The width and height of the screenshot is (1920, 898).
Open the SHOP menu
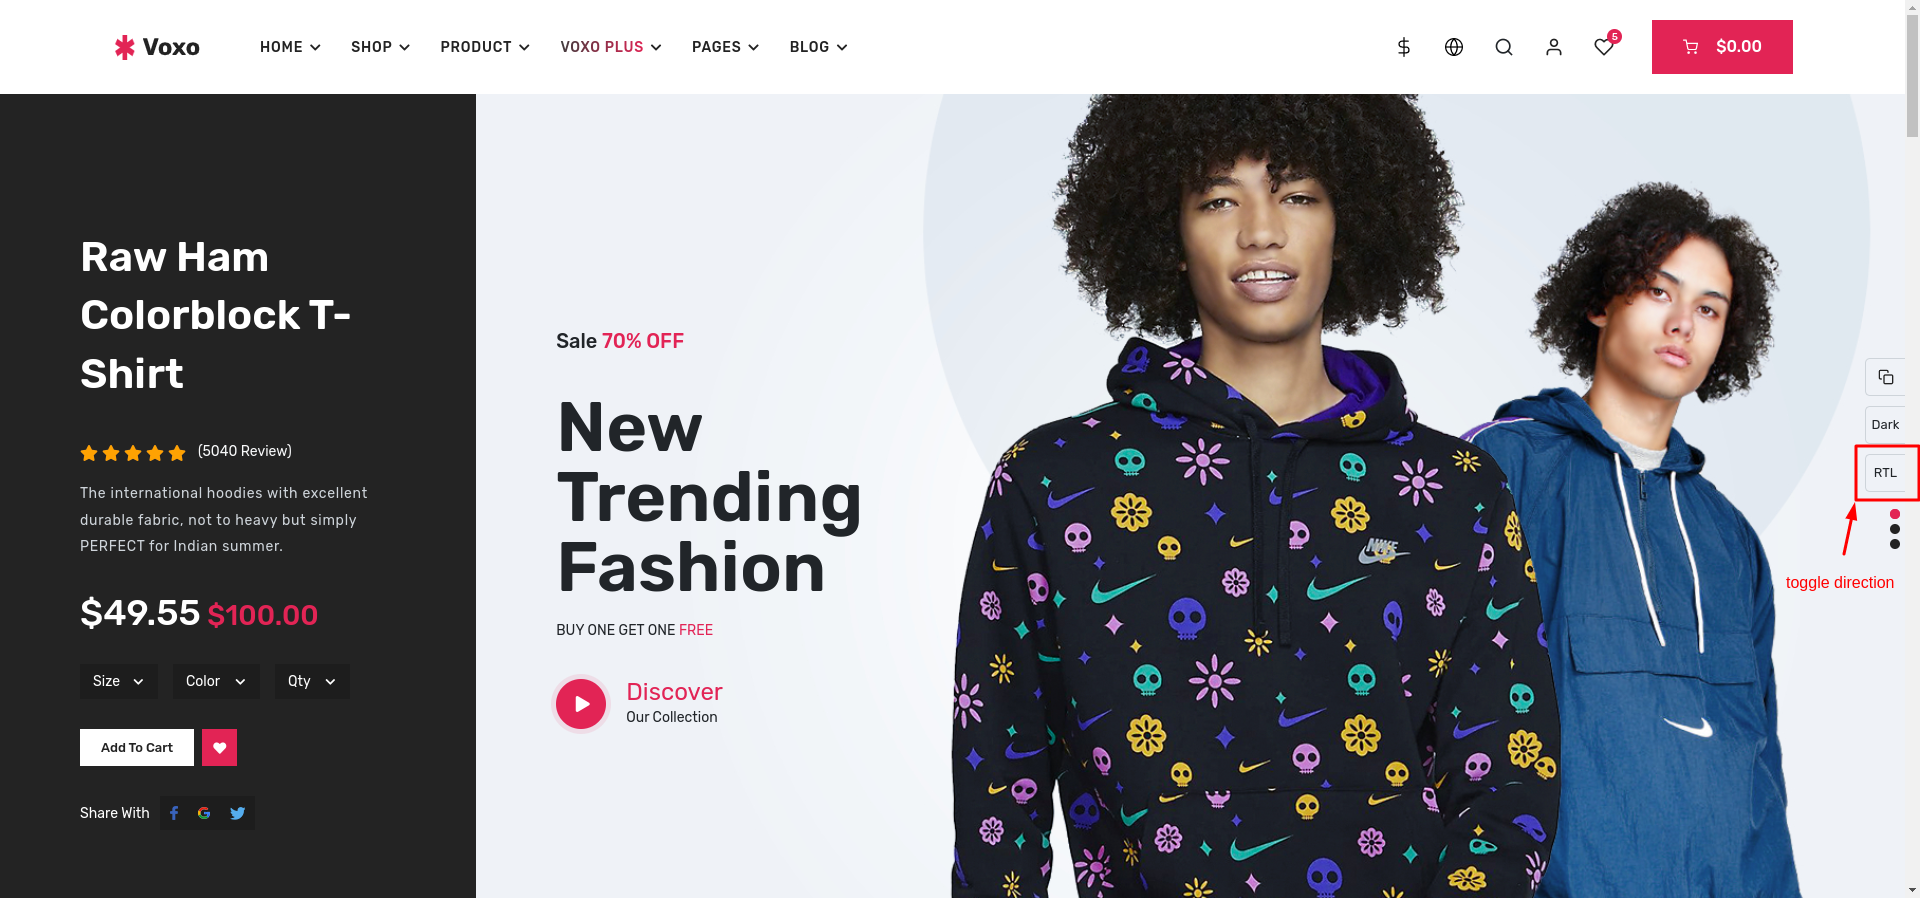380,47
